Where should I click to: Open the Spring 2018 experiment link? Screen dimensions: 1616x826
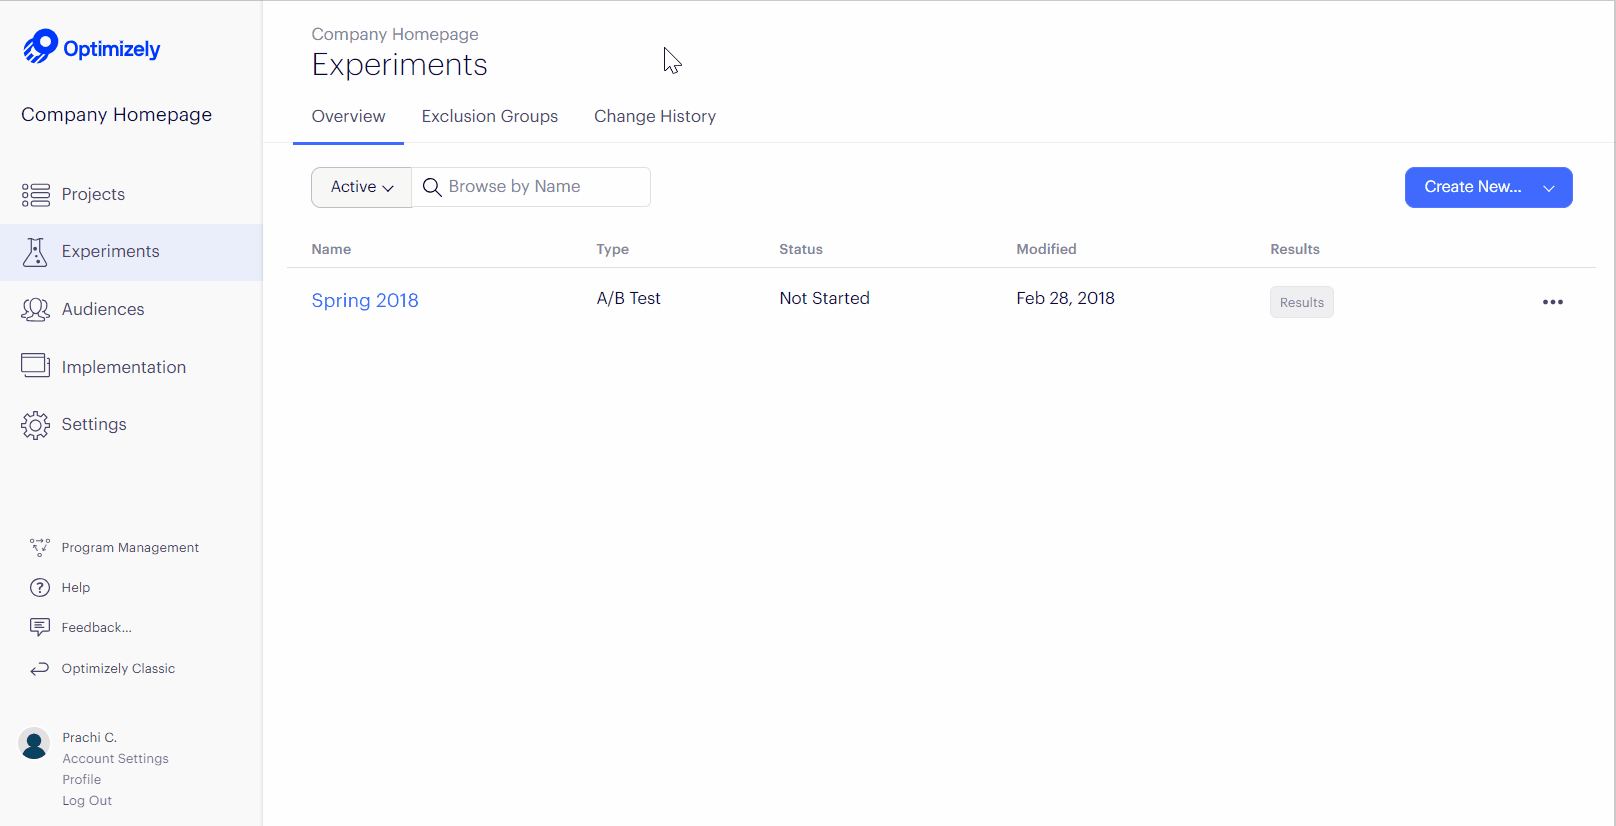pyautogui.click(x=365, y=301)
